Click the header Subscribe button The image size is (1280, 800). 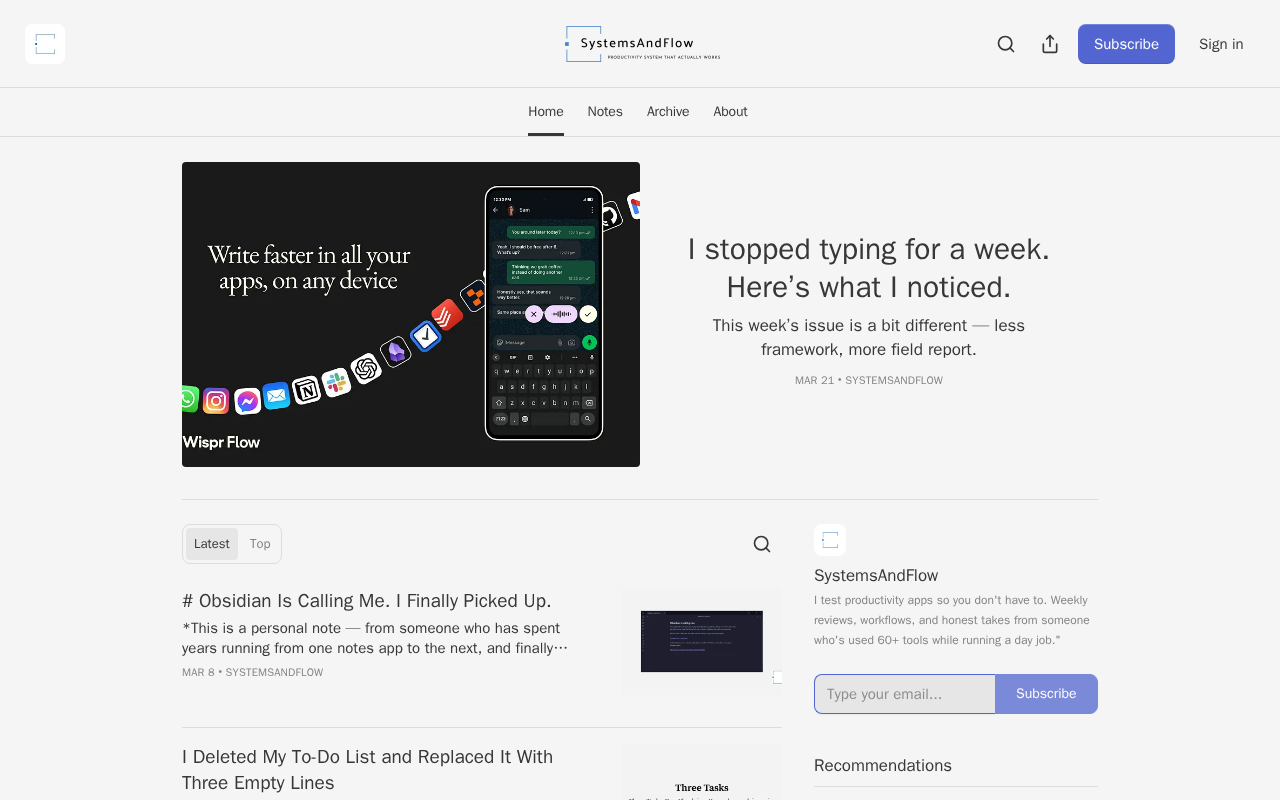click(1126, 44)
